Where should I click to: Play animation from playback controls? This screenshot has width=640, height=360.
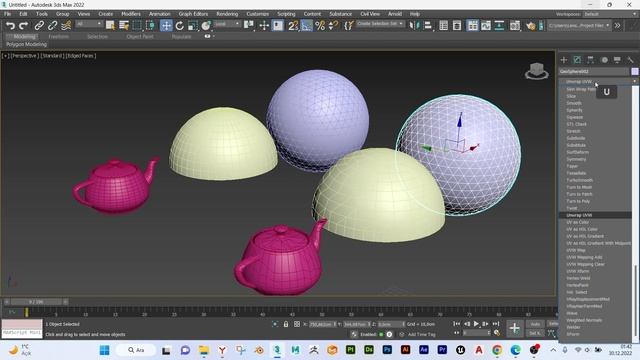click(x=476, y=324)
